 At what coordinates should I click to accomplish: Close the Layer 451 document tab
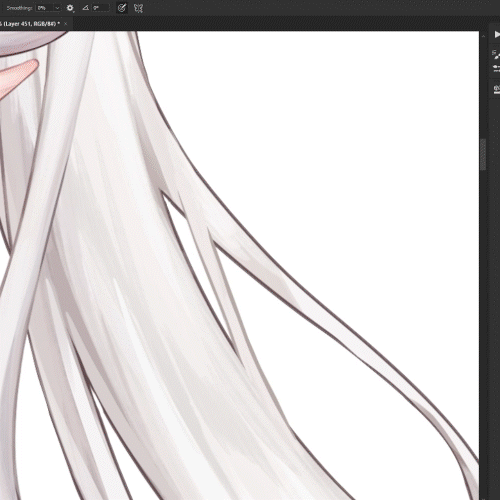[x=65, y=24]
